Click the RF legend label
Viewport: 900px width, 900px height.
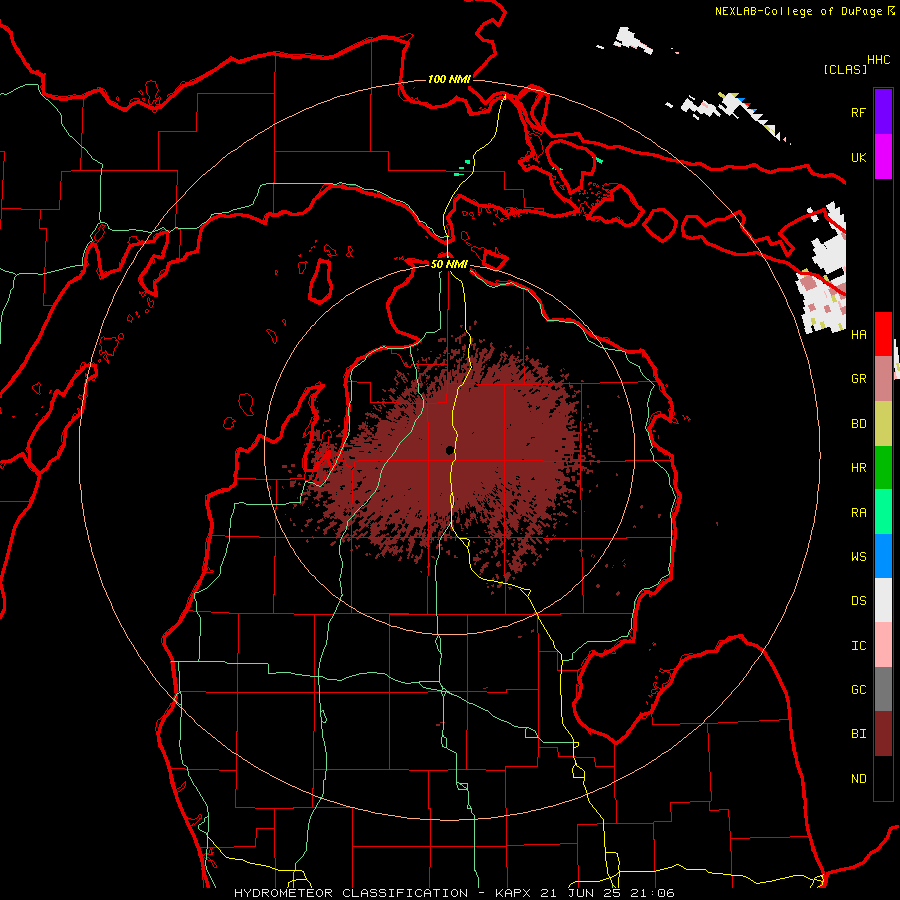(x=858, y=112)
